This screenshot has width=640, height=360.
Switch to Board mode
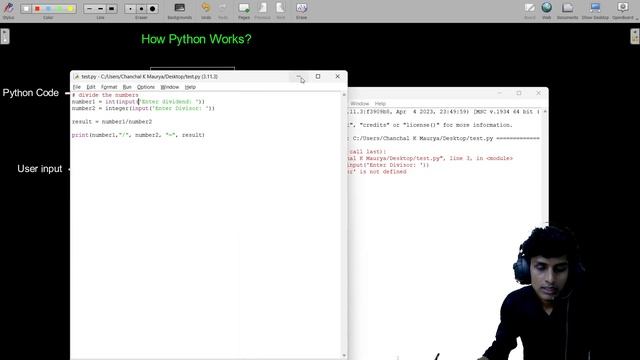tap(530, 10)
